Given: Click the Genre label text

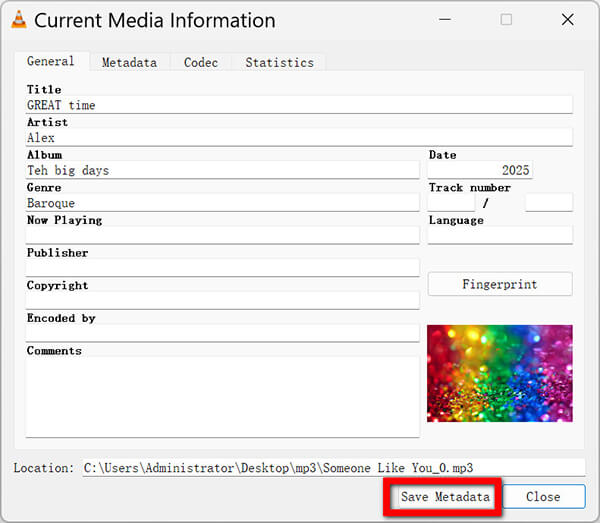Looking at the screenshot, I should [x=44, y=187].
